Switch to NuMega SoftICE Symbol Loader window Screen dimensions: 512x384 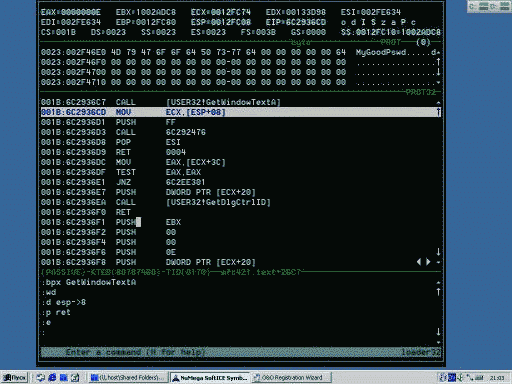pos(210,377)
